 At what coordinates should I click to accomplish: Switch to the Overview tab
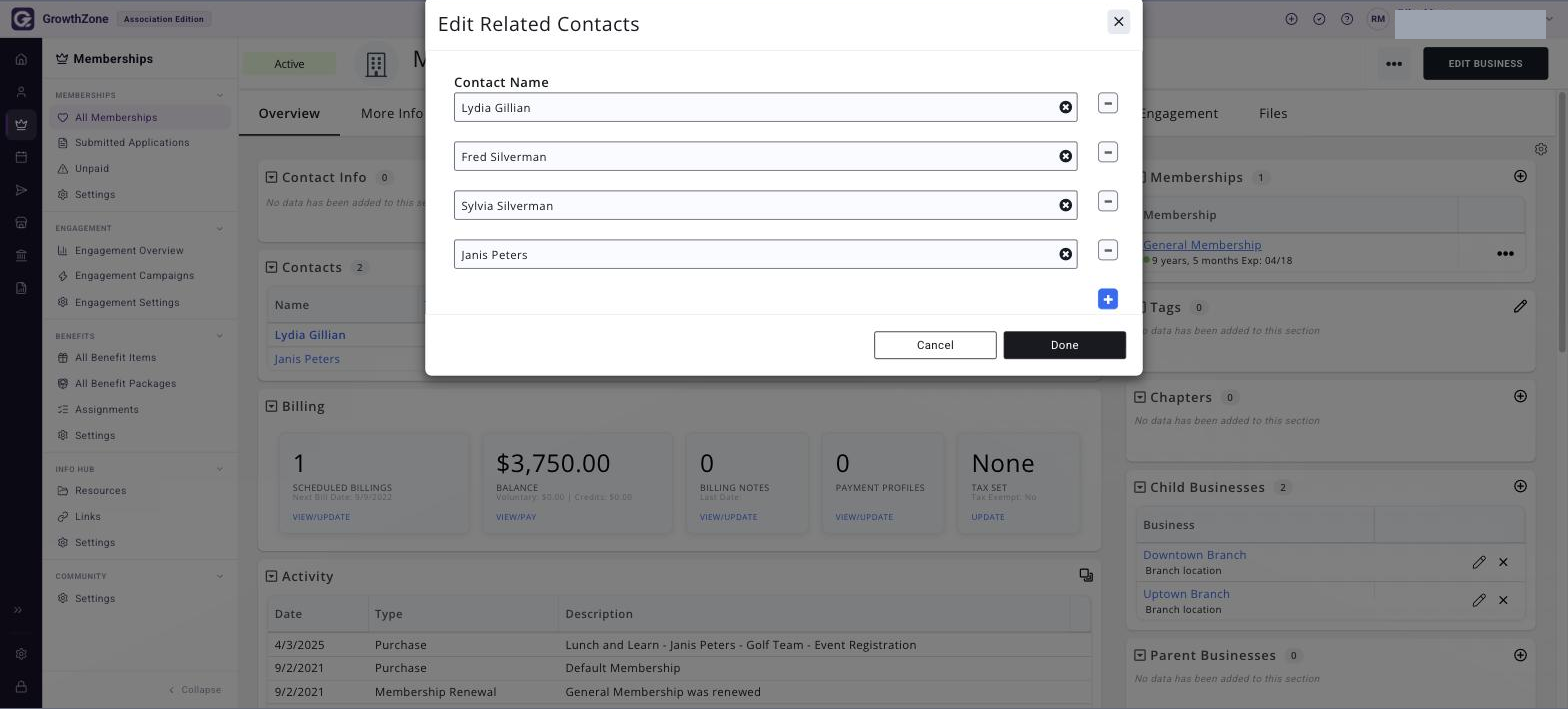(289, 113)
